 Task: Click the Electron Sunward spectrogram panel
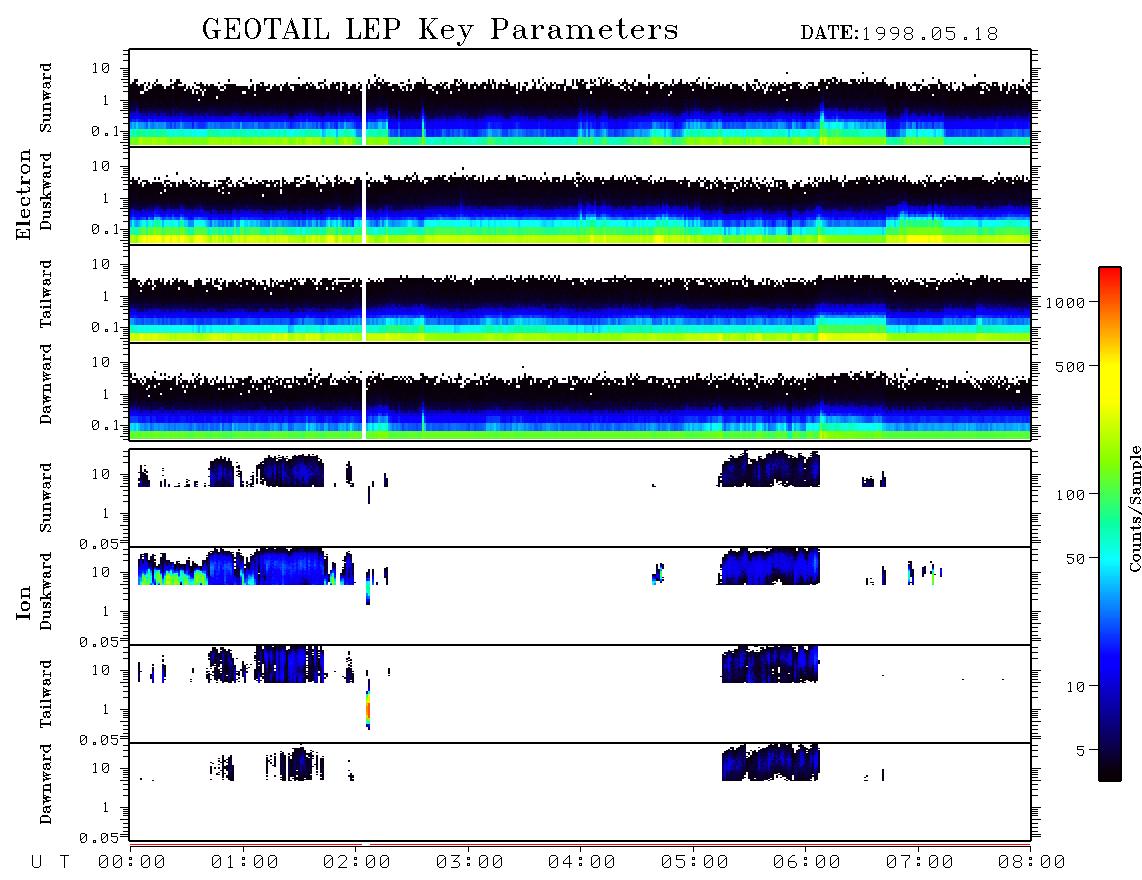coord(580,98)
